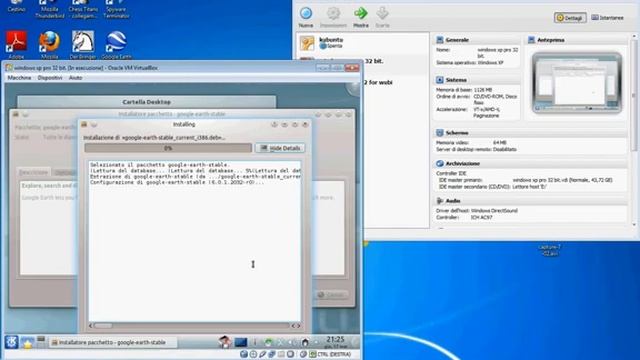This screenshot has width=640, height=360.
Task: Open the KDE application launcher menu
Action: pyautogui.click(x=11, y=342)
